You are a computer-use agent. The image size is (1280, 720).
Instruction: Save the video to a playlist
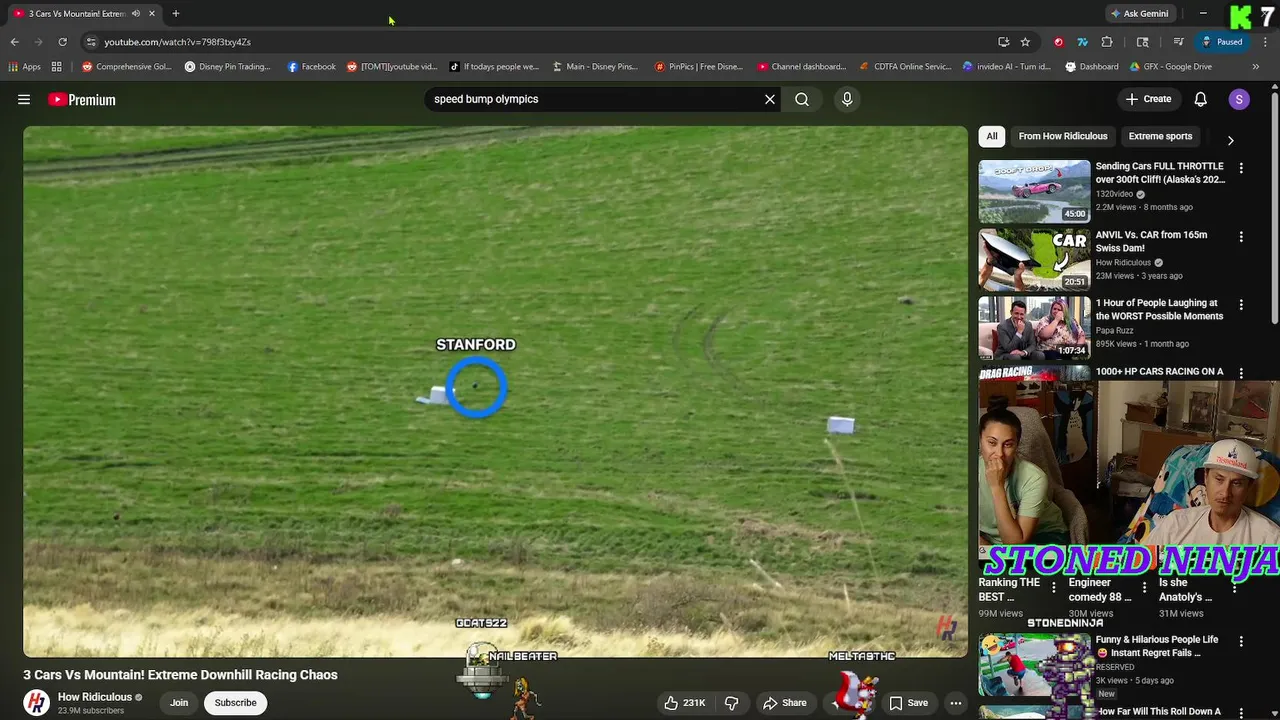(x=909, y=703)
